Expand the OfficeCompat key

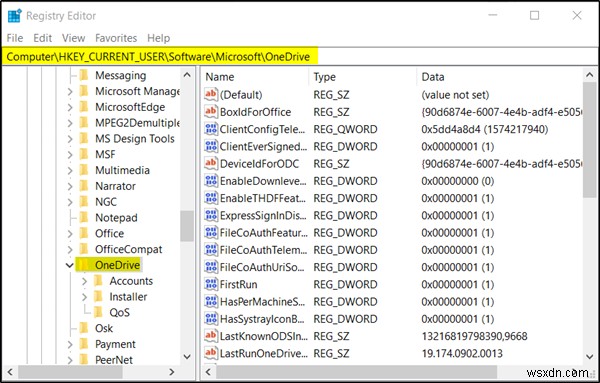[x=70, y=249]
